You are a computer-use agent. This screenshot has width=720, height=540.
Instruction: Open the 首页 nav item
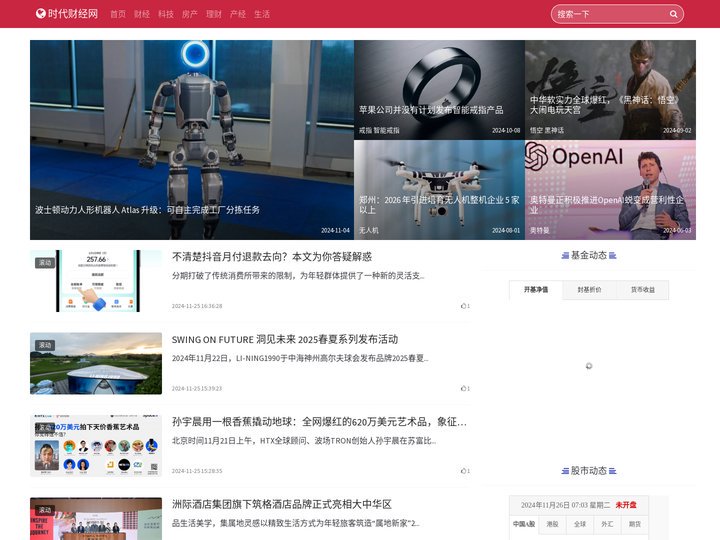coord(118,14)
